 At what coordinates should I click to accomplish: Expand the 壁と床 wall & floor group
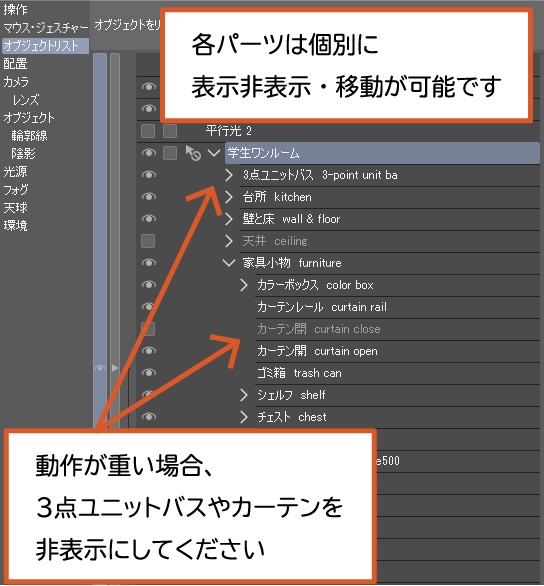[x=229, y=219]
